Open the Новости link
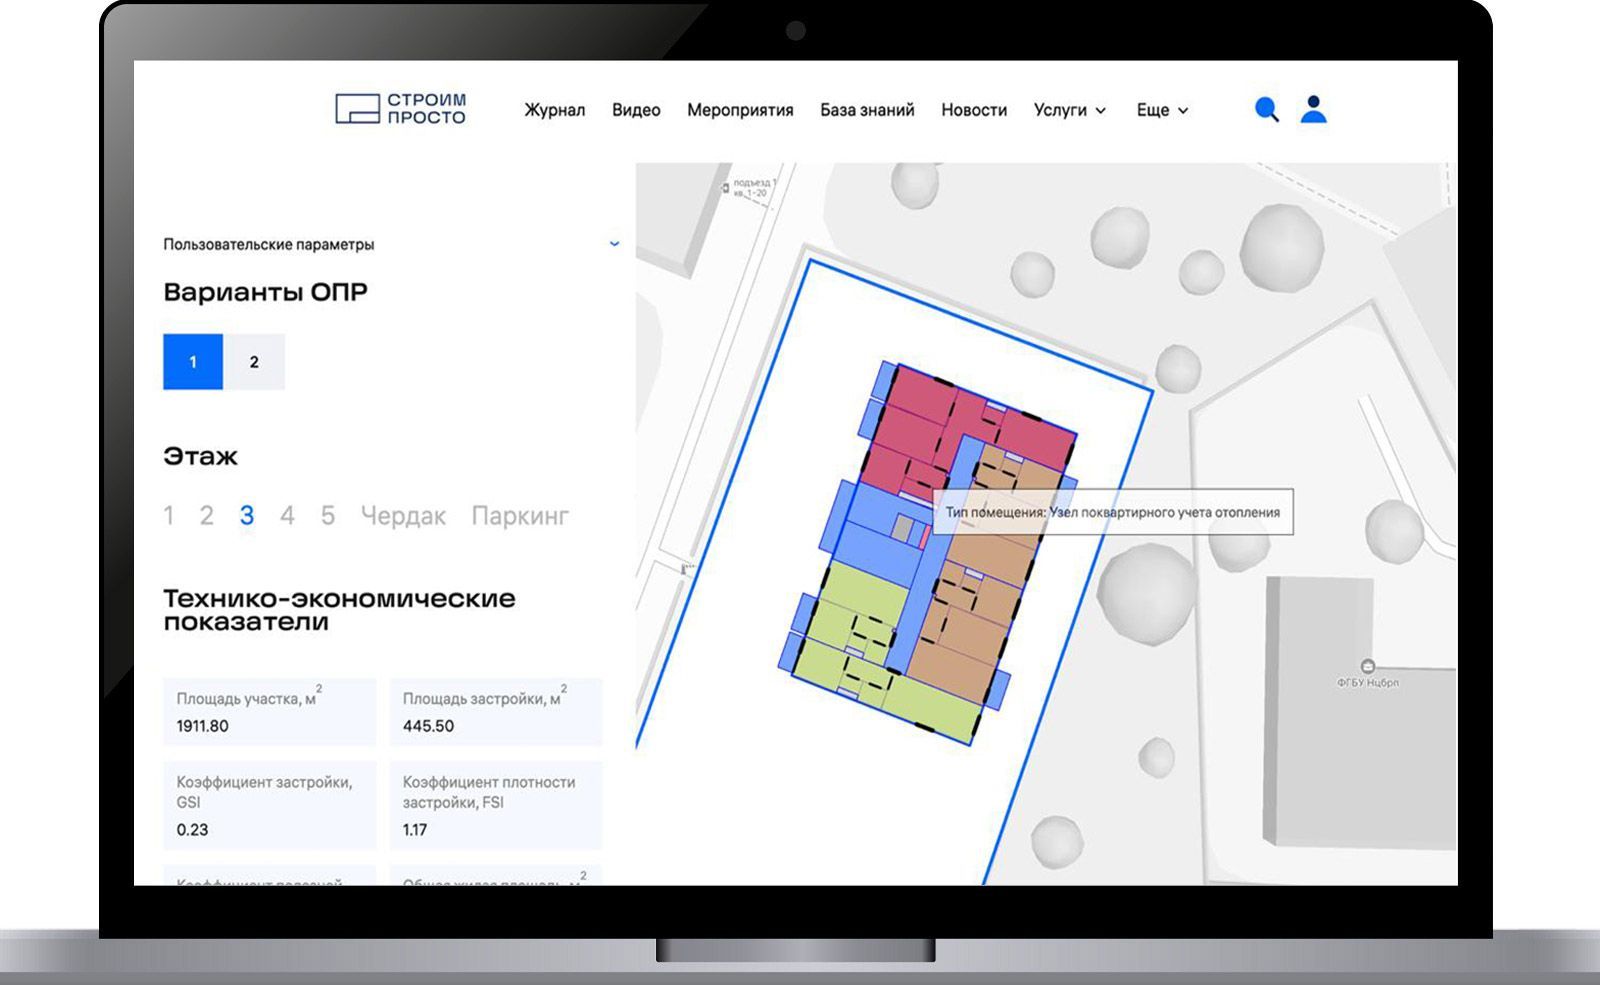Screen dimensions: 1600x985 tap(974, 110)
